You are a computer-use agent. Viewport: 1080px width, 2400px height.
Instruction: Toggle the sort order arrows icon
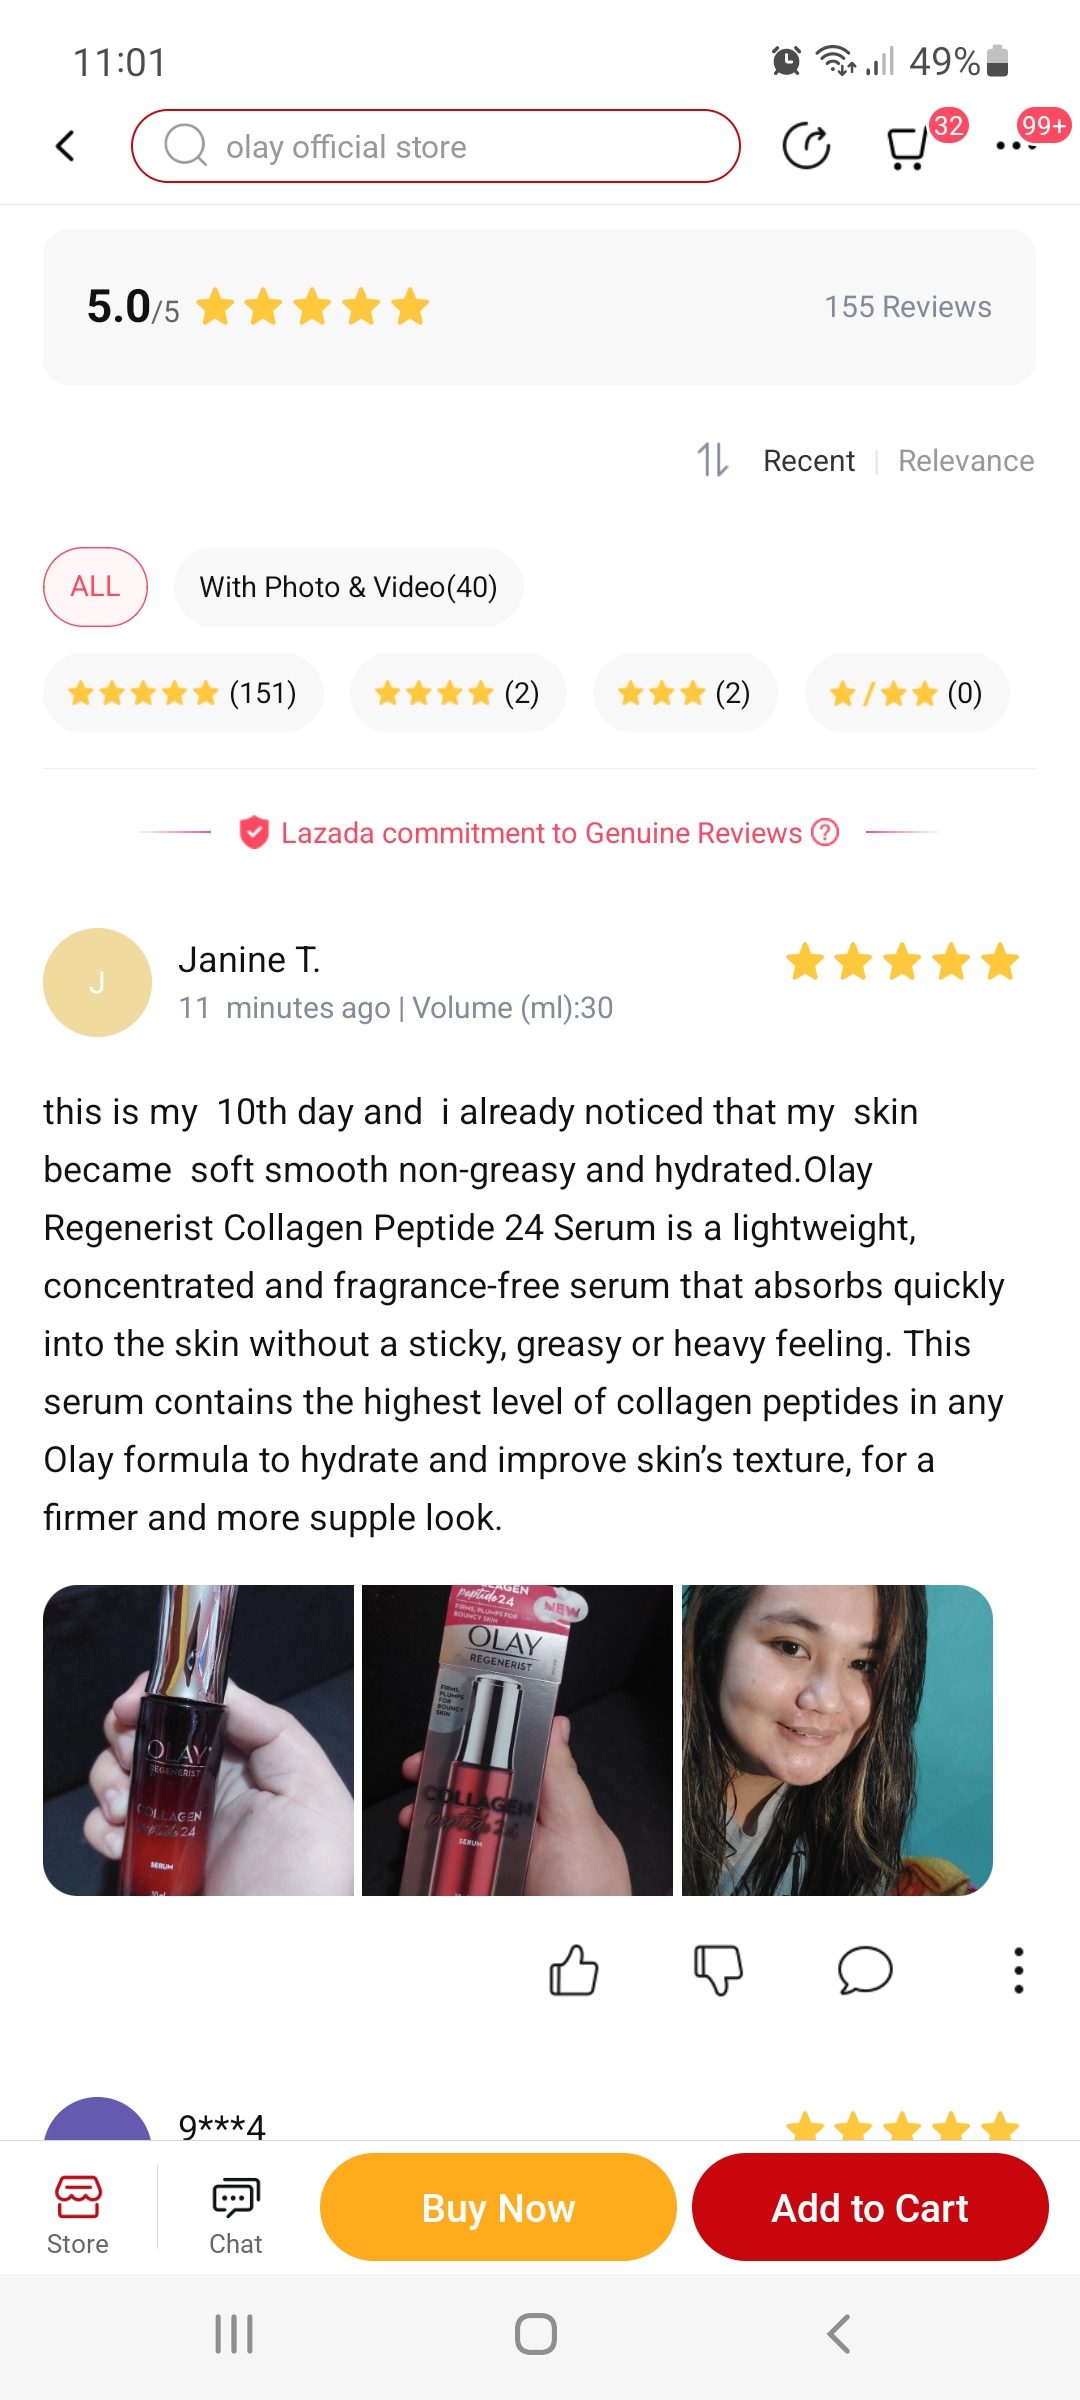point(712,460)
